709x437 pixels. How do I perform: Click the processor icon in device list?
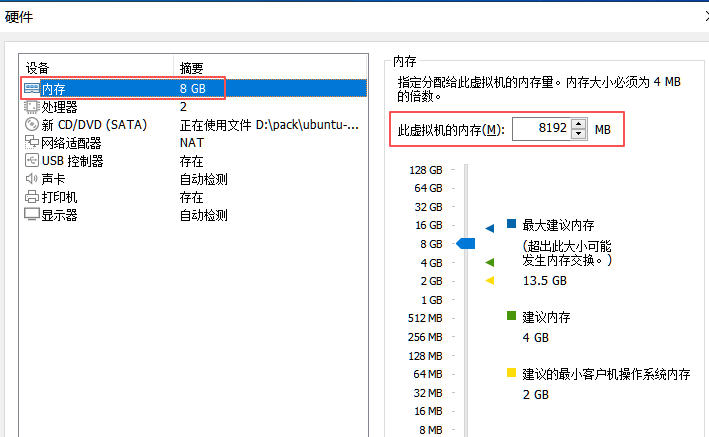[31, 106]
